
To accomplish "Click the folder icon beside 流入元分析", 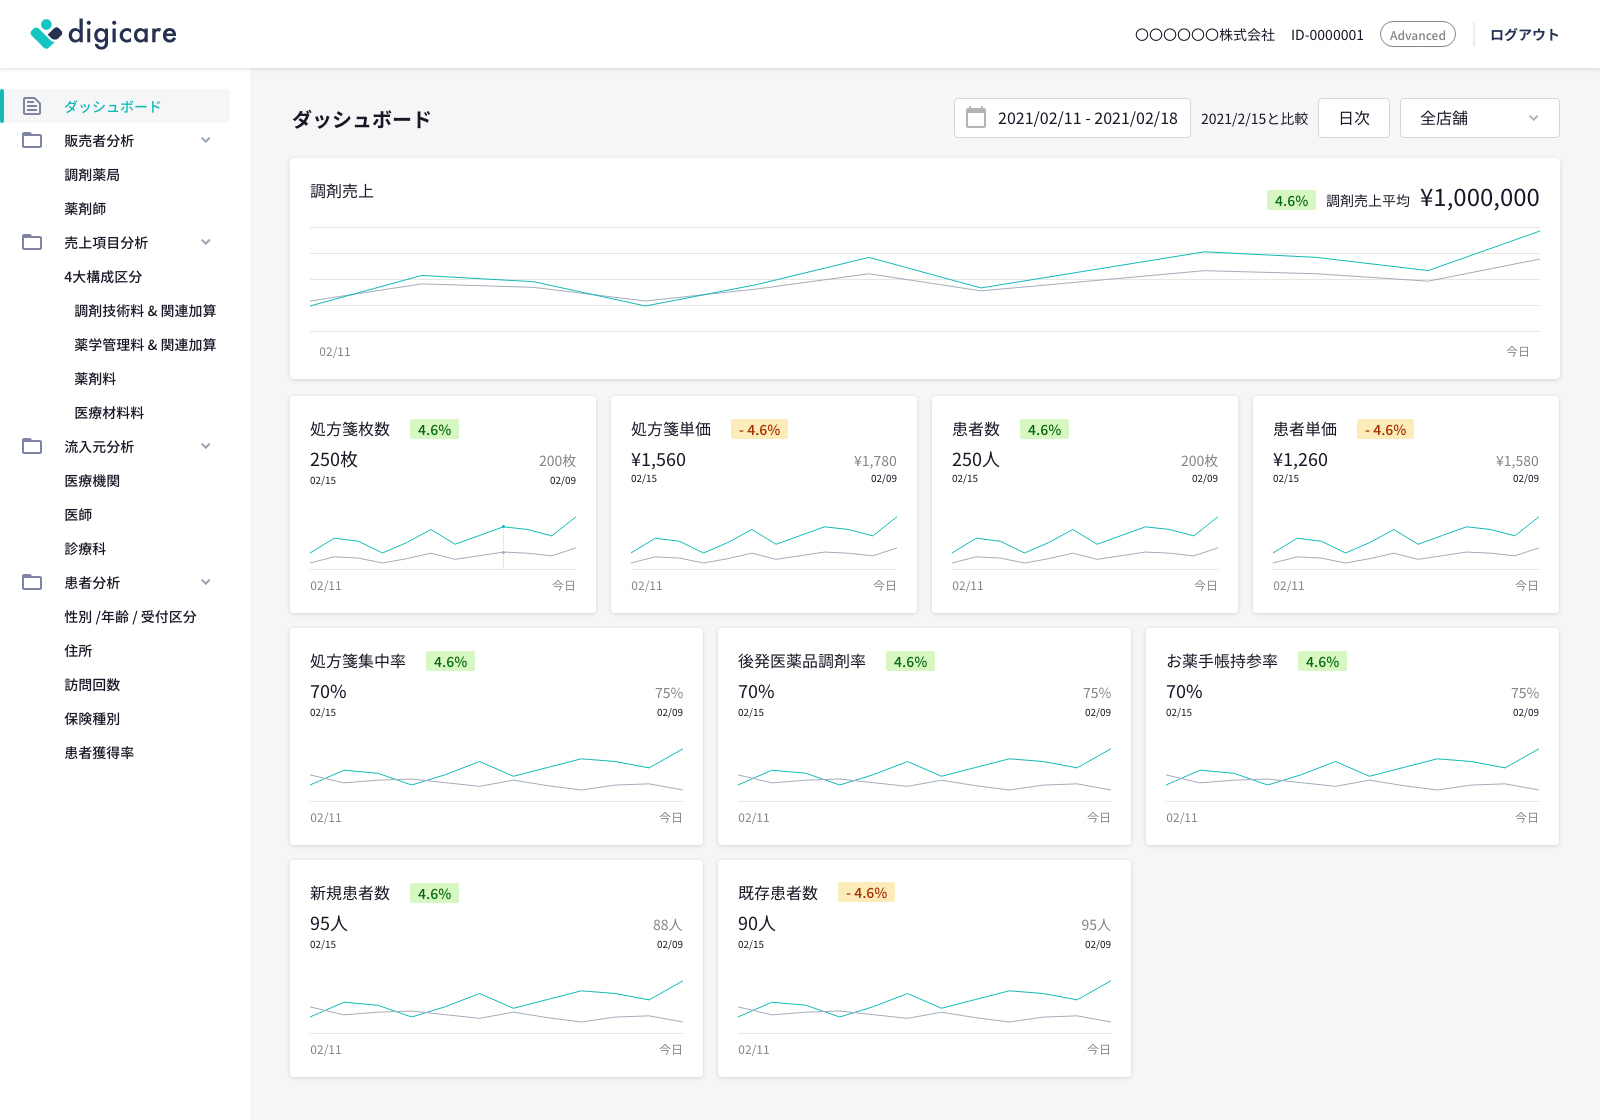I will click(x=32, y=446).
